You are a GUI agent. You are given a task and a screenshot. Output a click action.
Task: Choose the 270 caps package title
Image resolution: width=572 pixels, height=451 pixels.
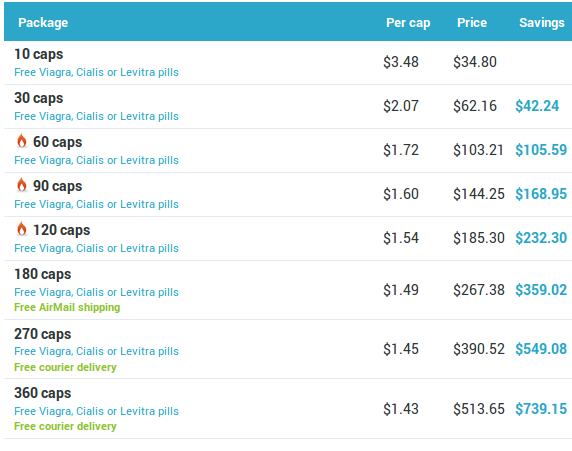click(x=43, y=334)
